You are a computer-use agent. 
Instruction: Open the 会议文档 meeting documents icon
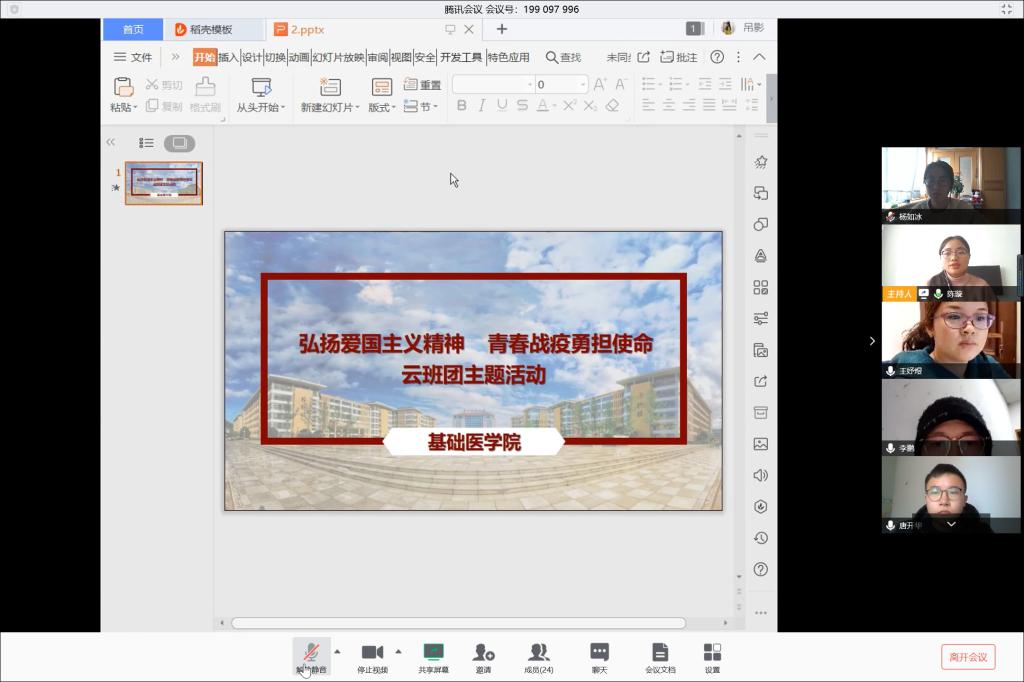660,653
